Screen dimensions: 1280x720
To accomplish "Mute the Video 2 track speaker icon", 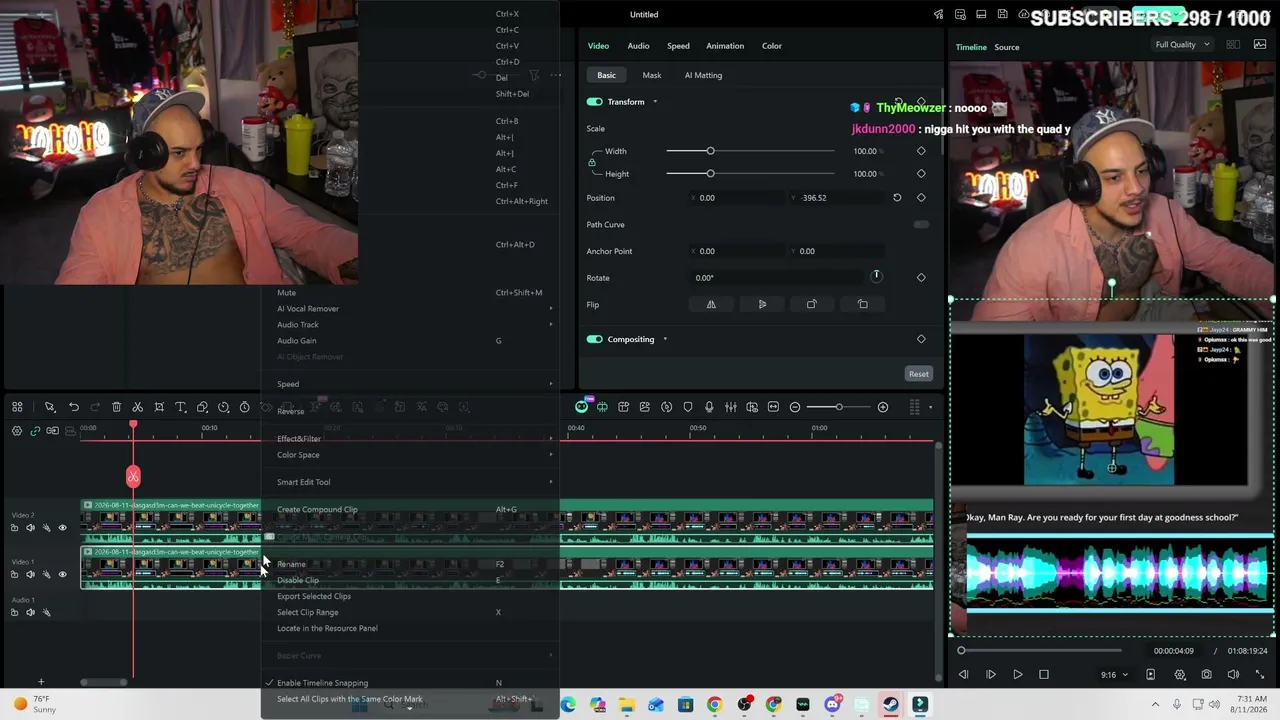I will (x=30, y=528).
